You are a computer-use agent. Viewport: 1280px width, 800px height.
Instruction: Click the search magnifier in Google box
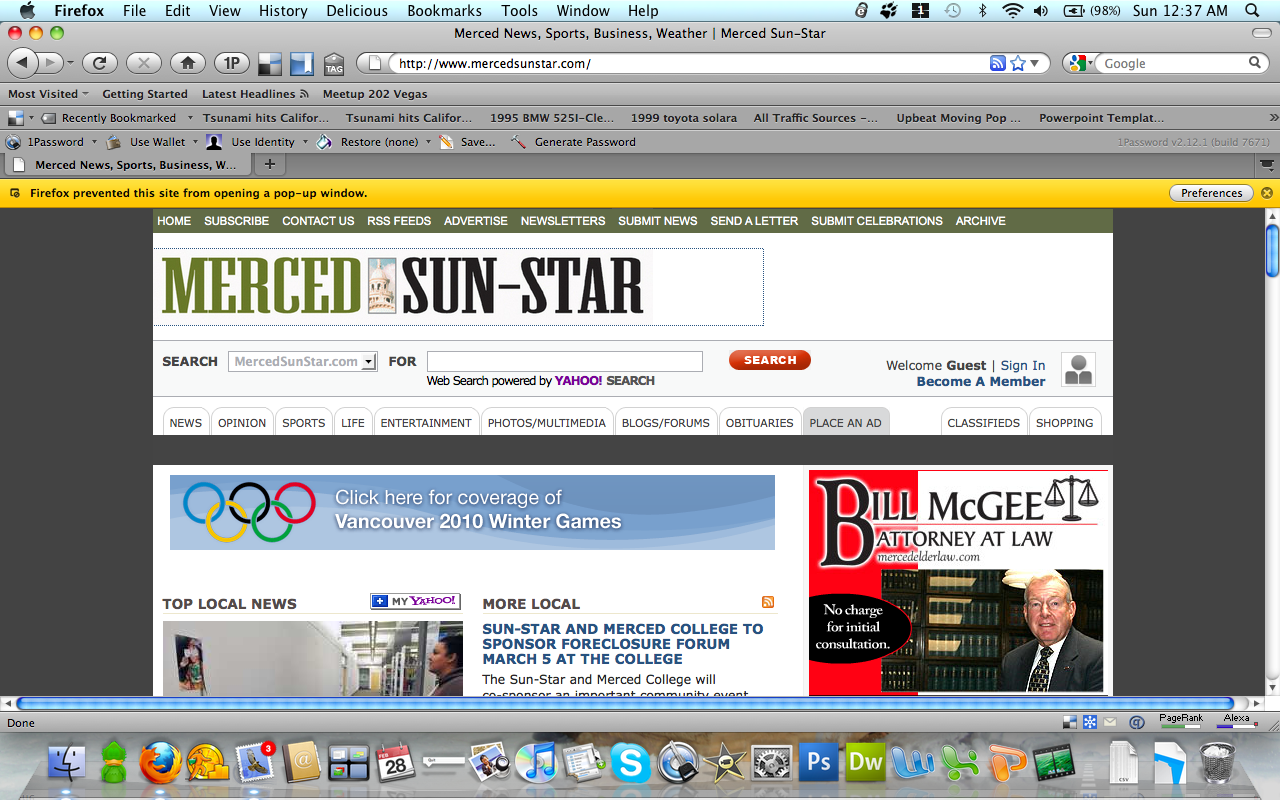[x=1255, y=63]
